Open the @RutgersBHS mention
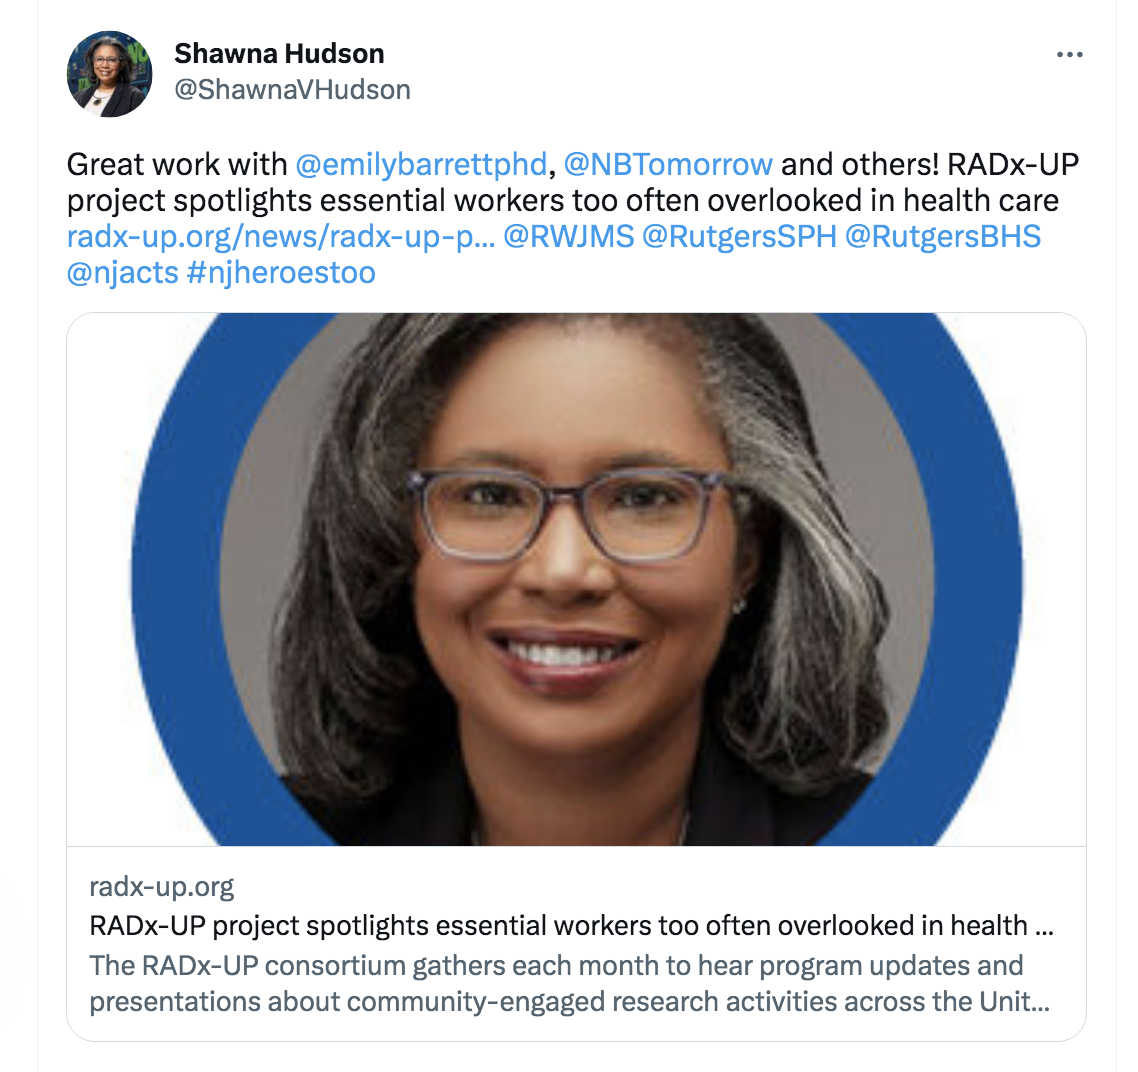The height and width of the screenshot is (1072, 1138). (x=943, y=237)
